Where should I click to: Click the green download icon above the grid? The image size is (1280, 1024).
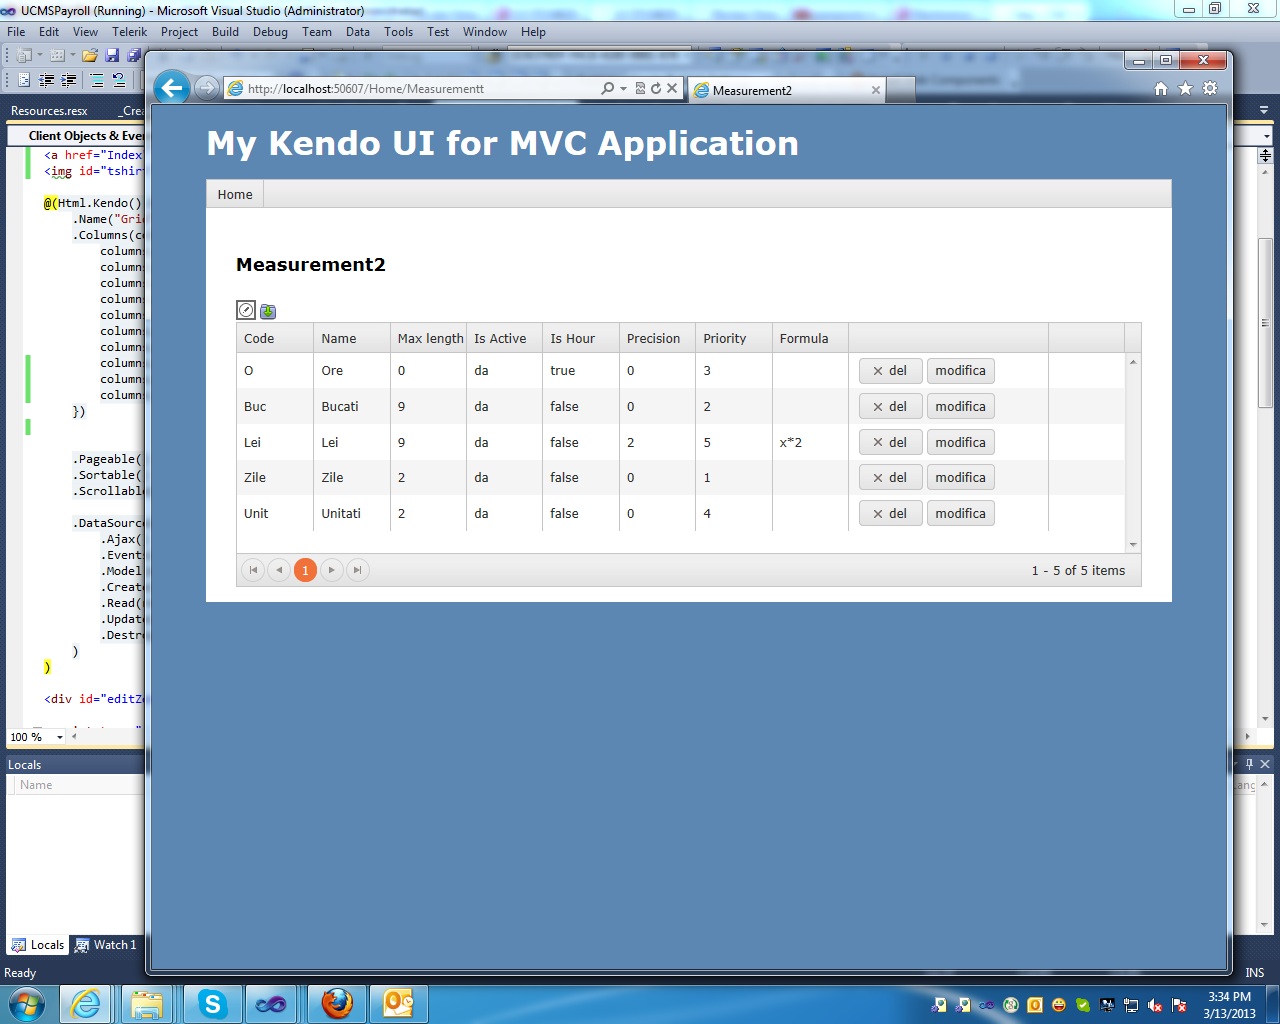click(268, 311)
